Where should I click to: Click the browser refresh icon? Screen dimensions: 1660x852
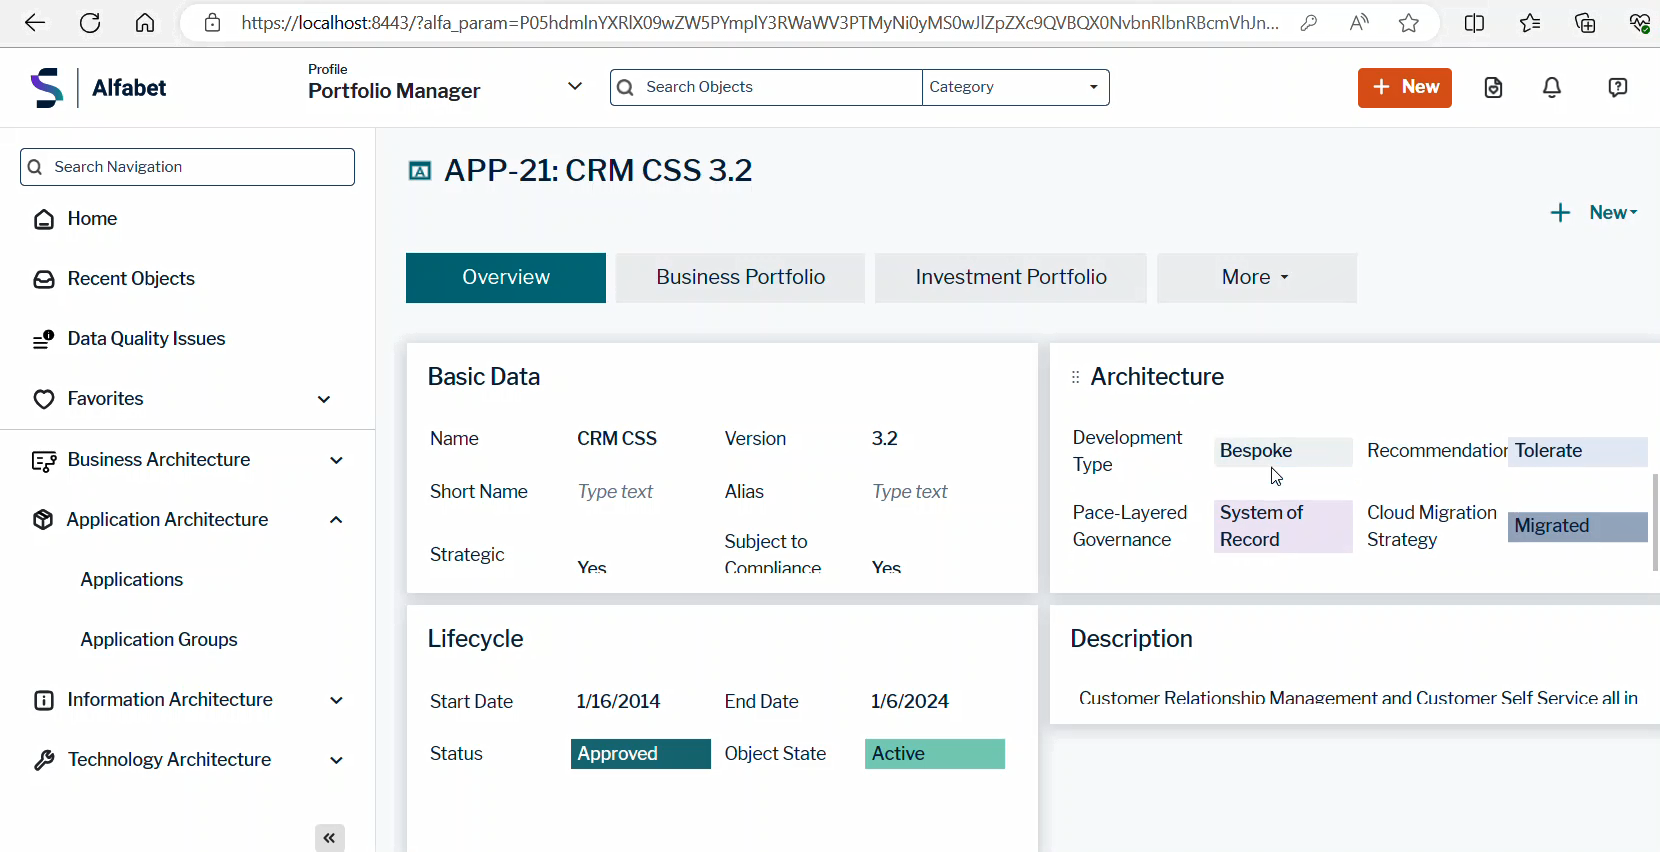tap(90, 23)
